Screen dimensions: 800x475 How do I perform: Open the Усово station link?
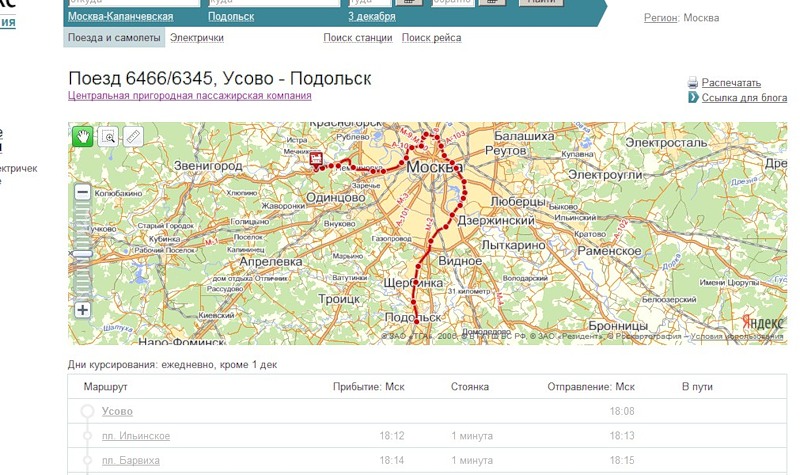click(x=117, y=411)
